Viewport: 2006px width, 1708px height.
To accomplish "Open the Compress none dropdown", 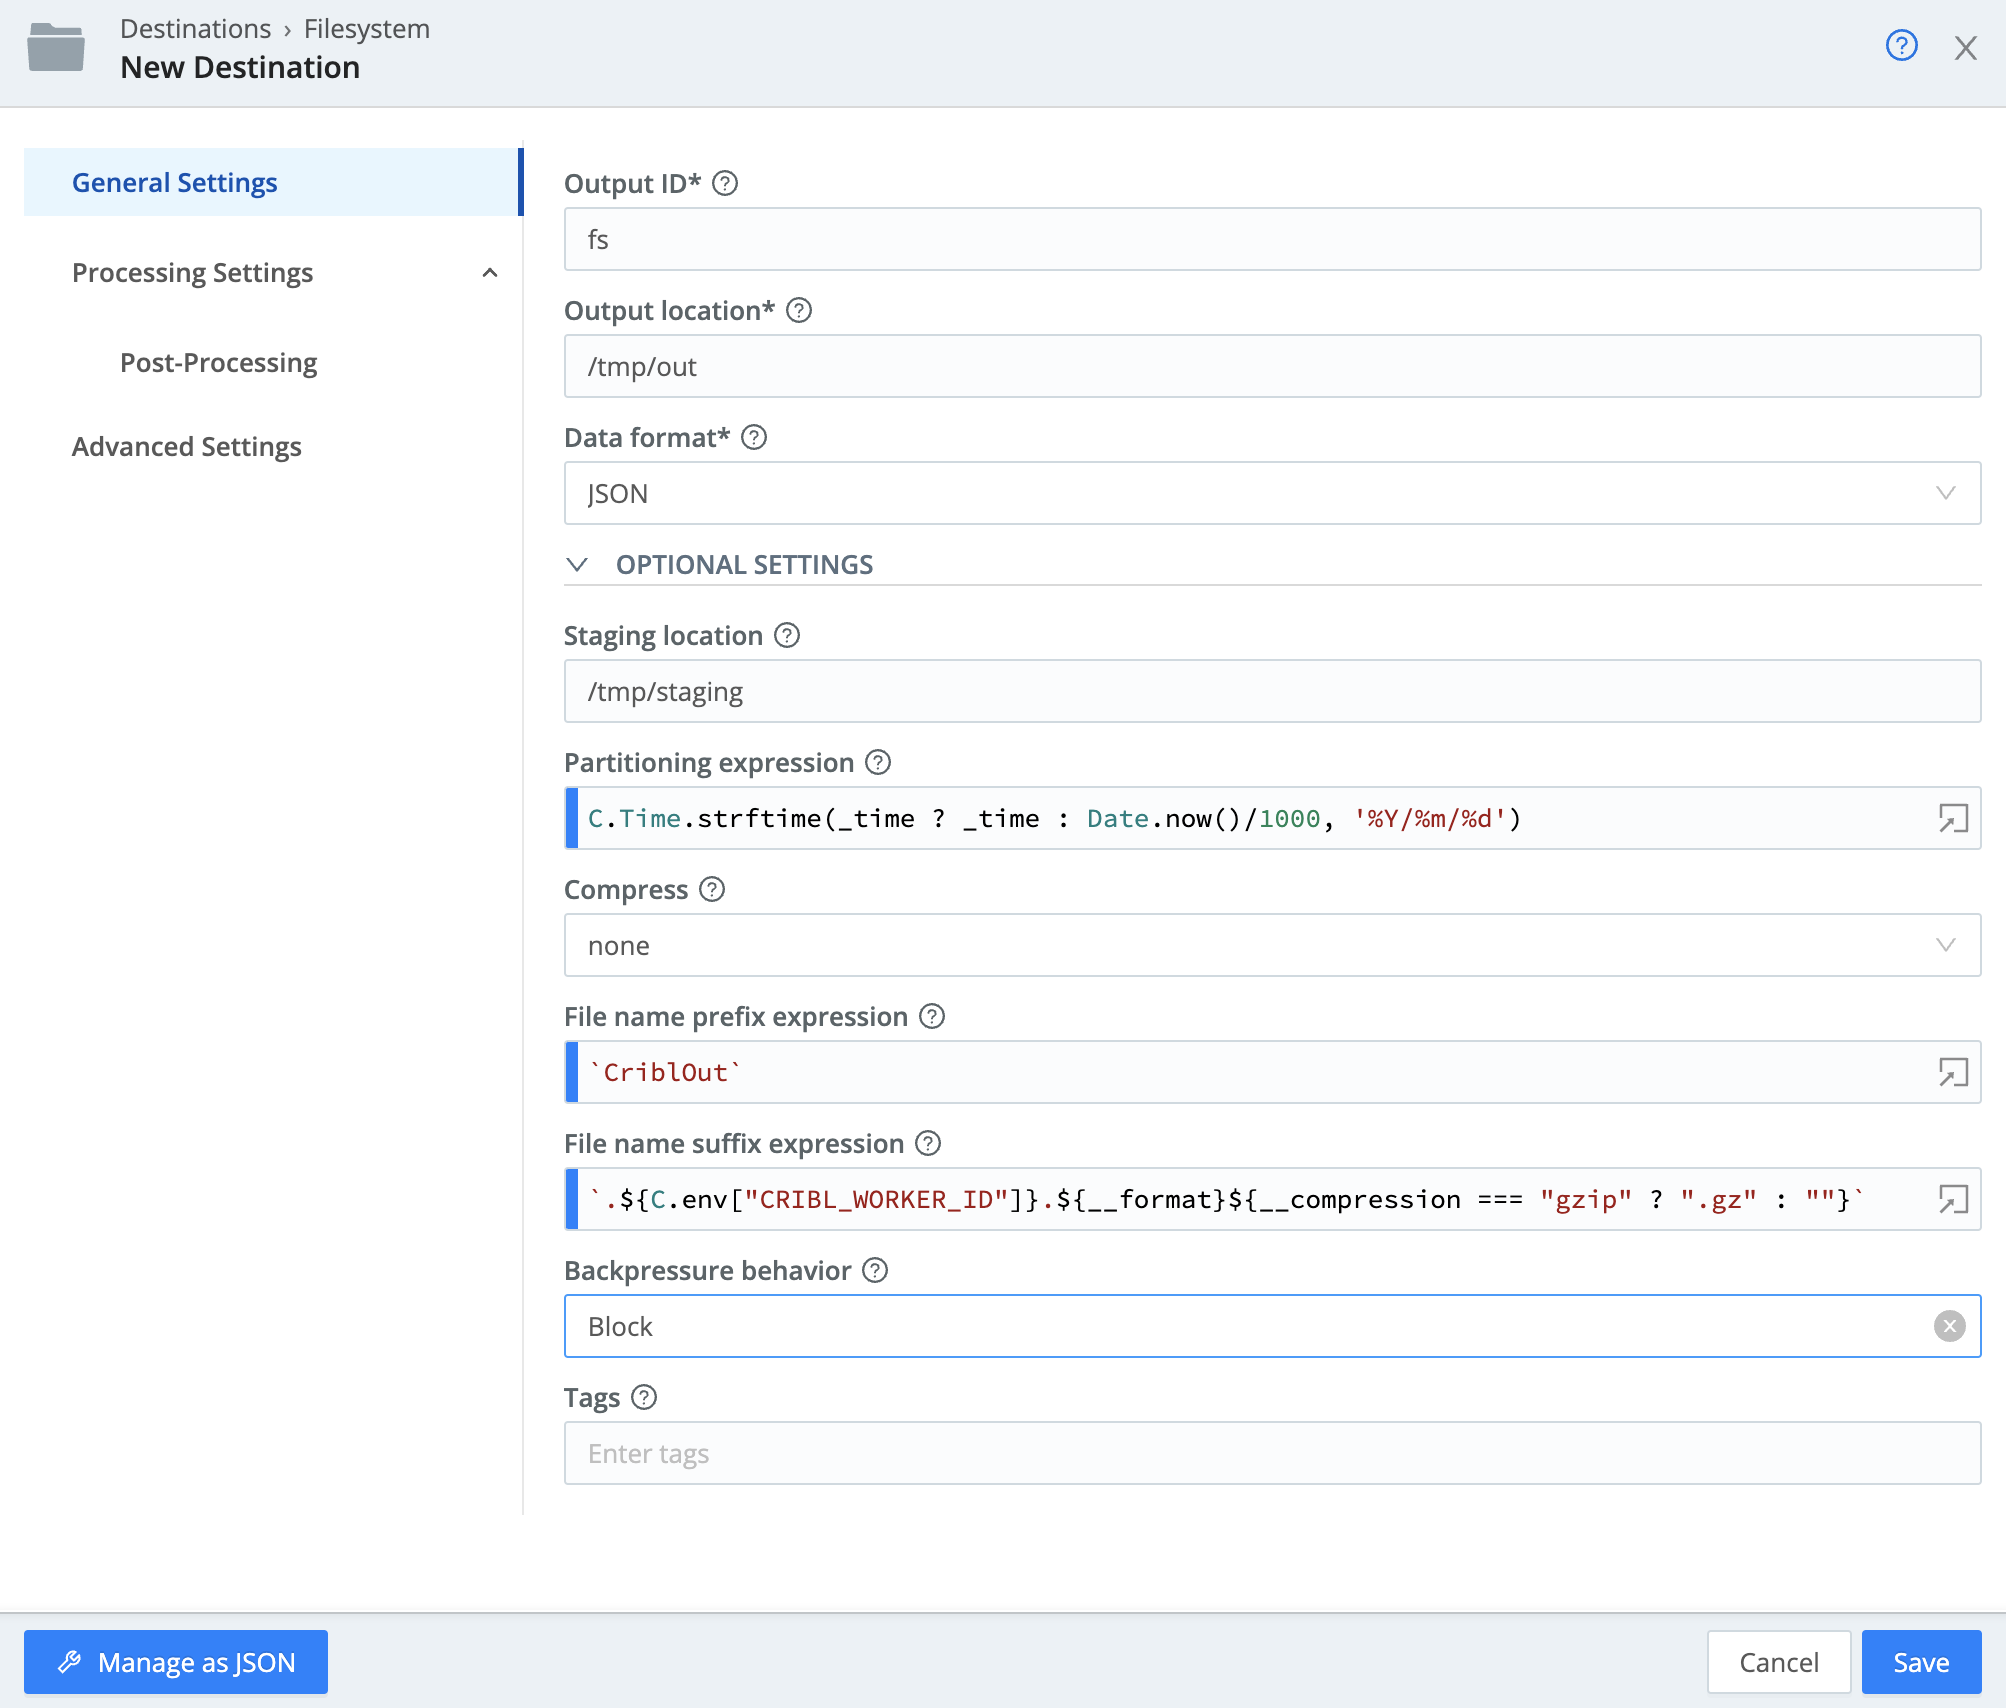I will pyautogui.click(x=1272, y=944).
